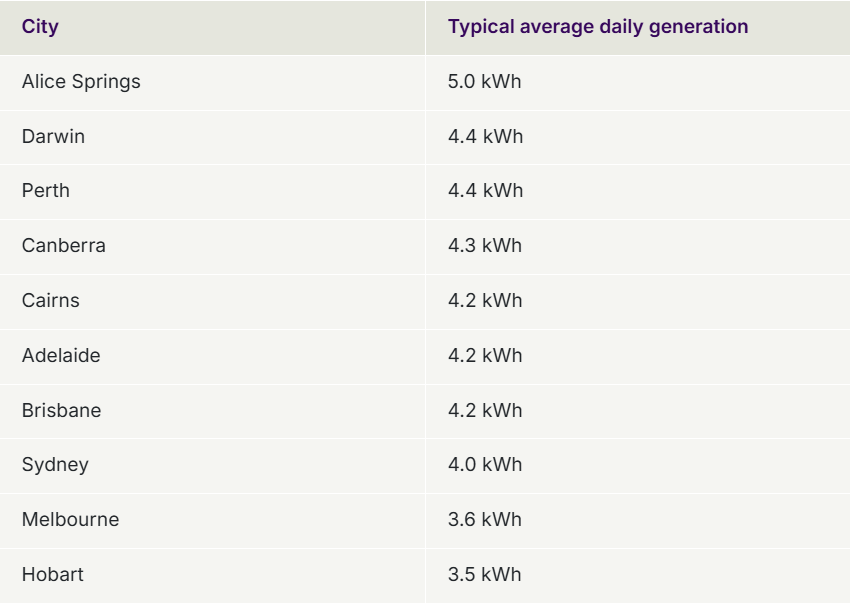Select the Adelaide city cell
The height and width of the screenshot is (605, 853).
pos(61,356)
